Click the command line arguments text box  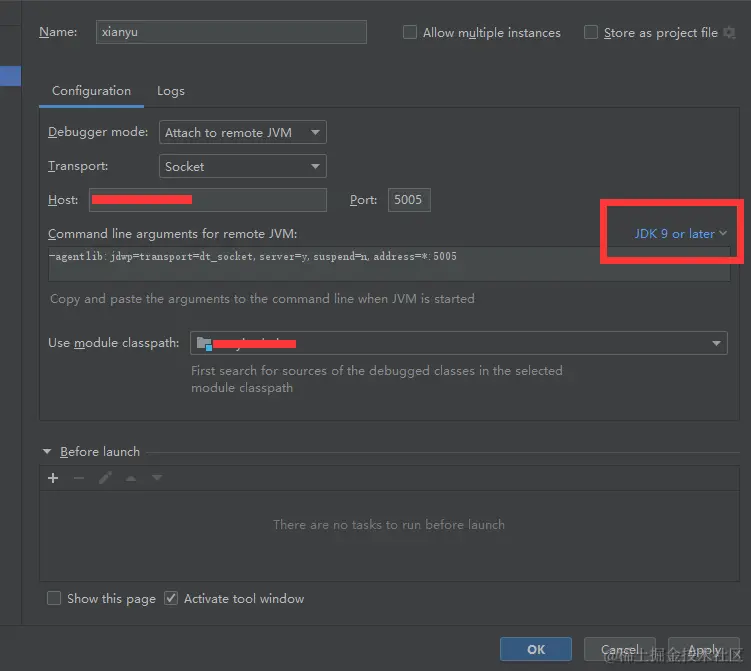point(389,264)
